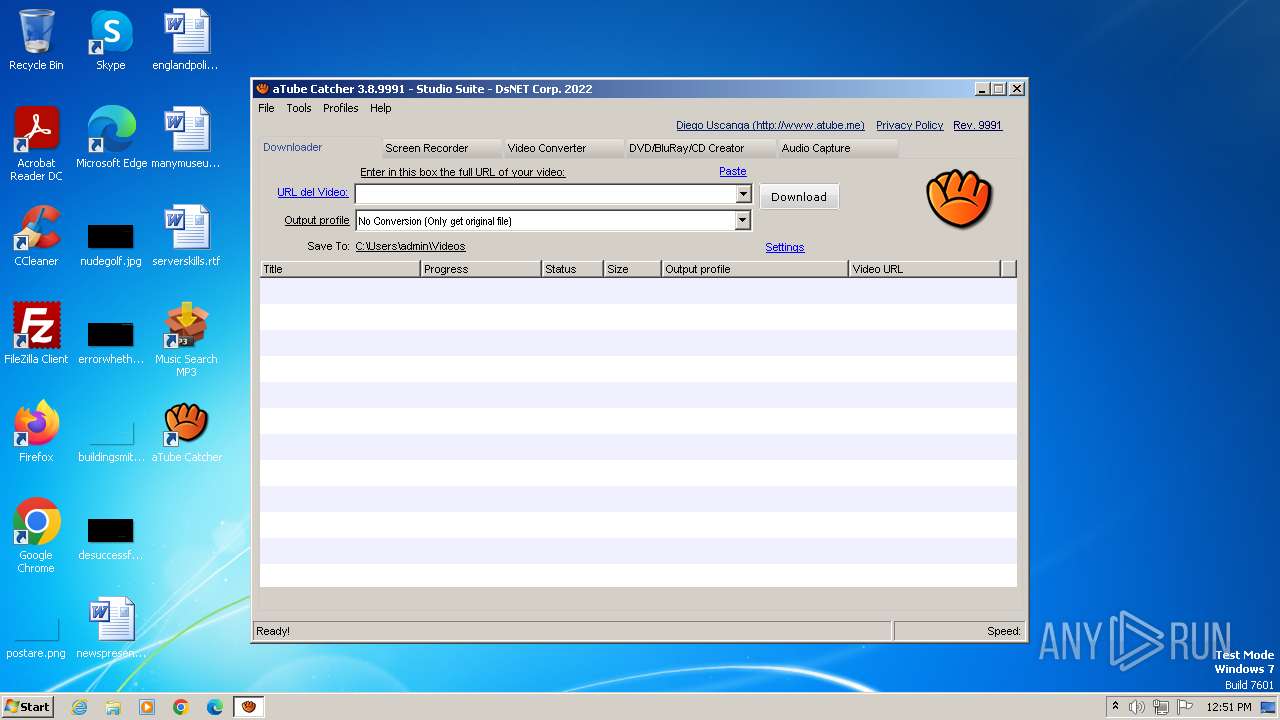Sort by Output profile column header
The height and width of the screenshot is (720, 1280).
(755, 269)
